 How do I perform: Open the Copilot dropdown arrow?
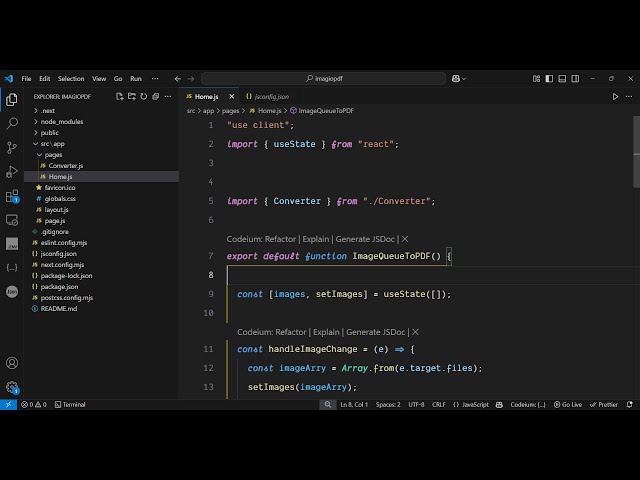pyautogui.click(x=464, y=79)
